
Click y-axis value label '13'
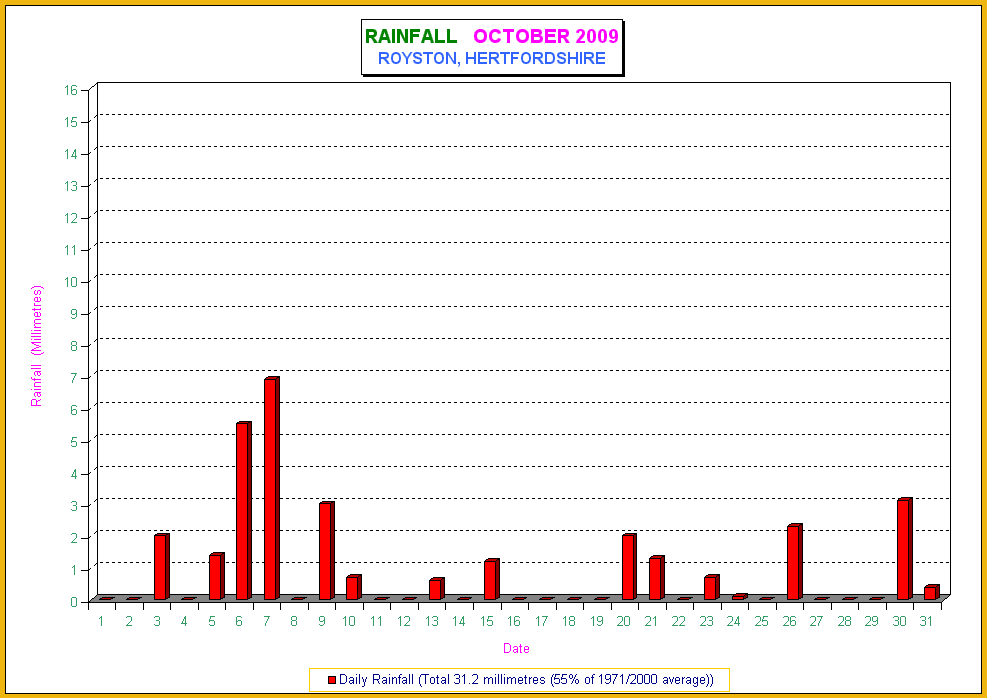(x=71, y=186)
